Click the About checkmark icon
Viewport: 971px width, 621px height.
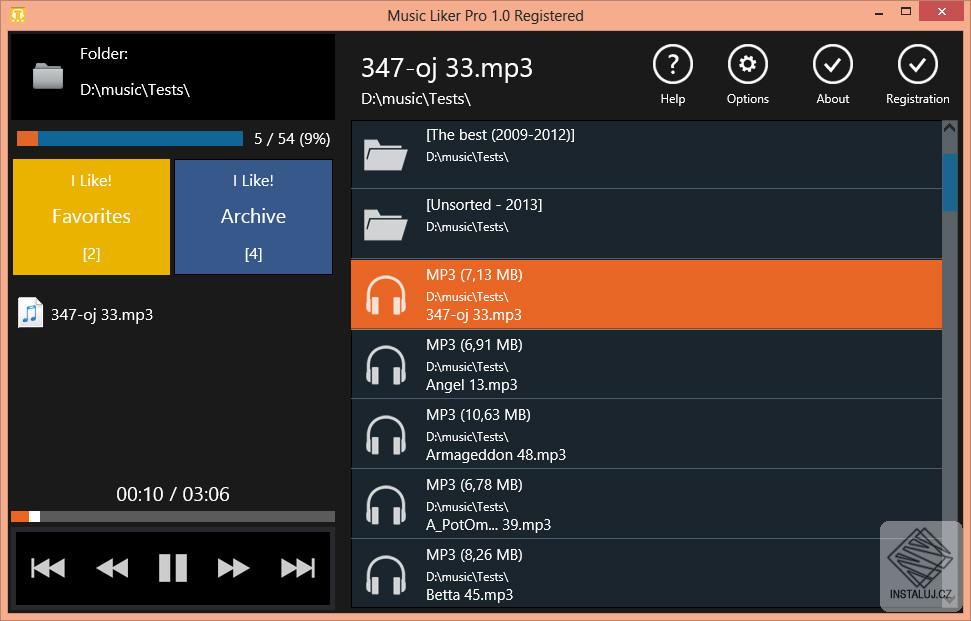[832, 66]
